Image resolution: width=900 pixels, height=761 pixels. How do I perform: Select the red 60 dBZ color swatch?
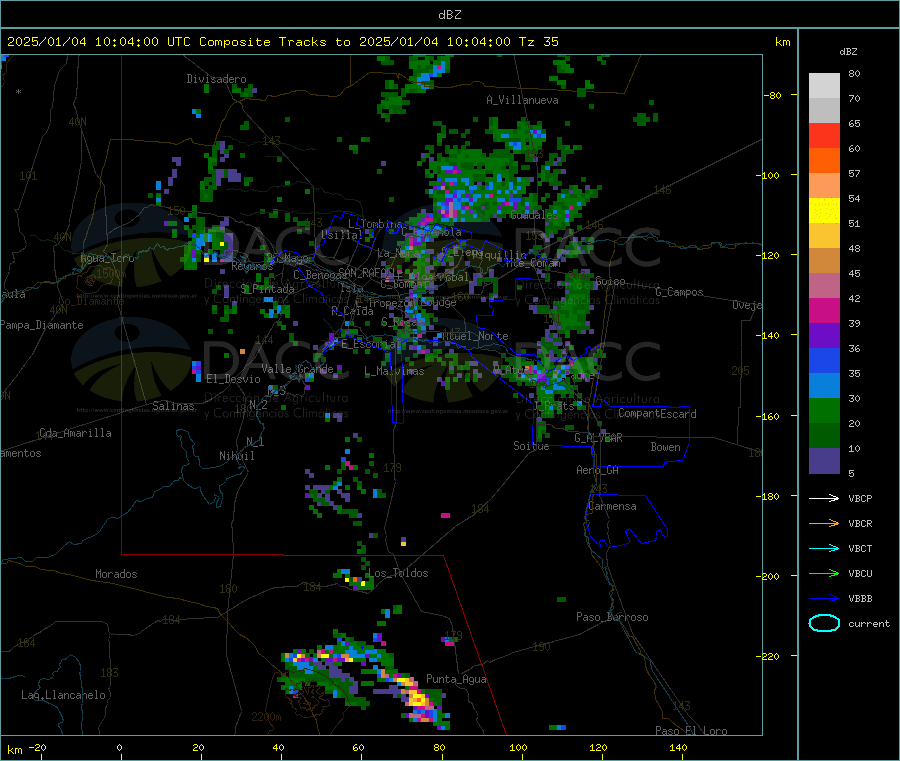(x=824, y=135)
